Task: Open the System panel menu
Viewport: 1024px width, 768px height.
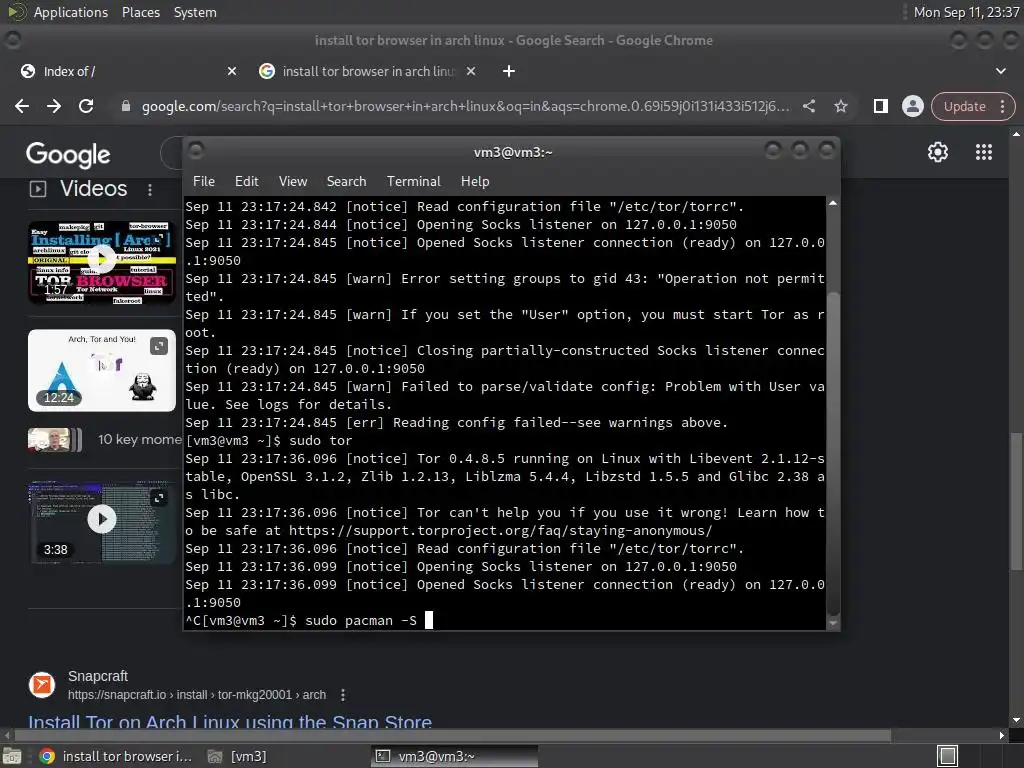Action: [195, 12]
